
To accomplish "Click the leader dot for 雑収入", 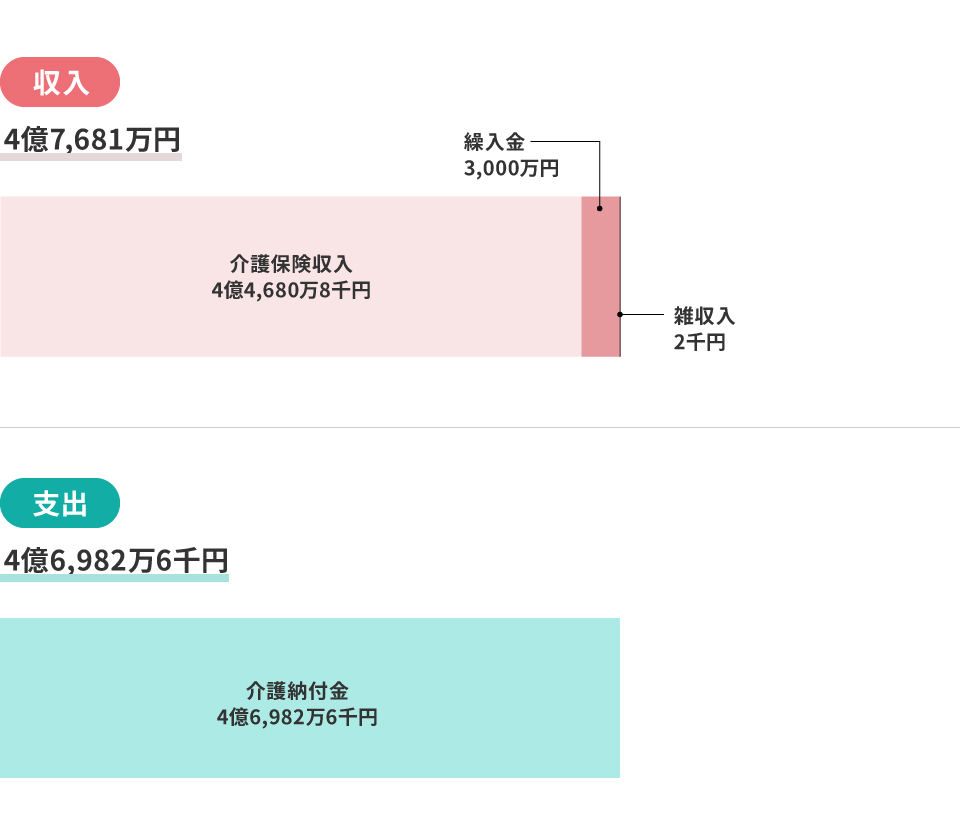I will point(620,314).
